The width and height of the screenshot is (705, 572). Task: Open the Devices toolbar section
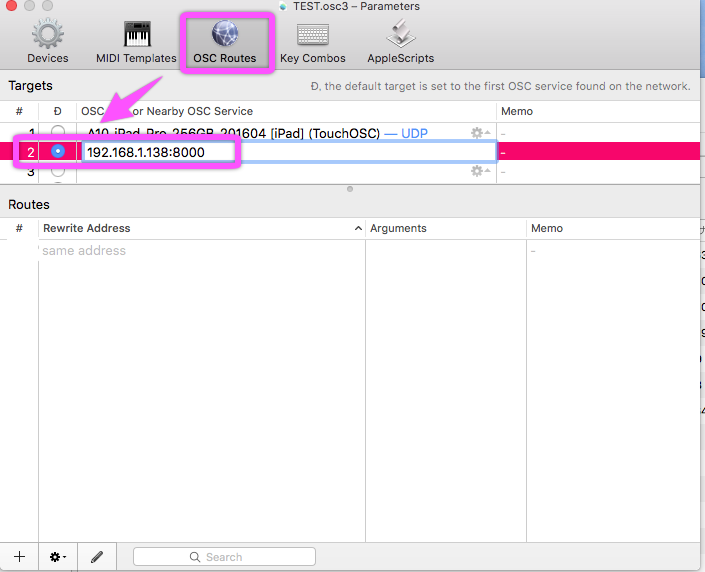click(48, 42)
